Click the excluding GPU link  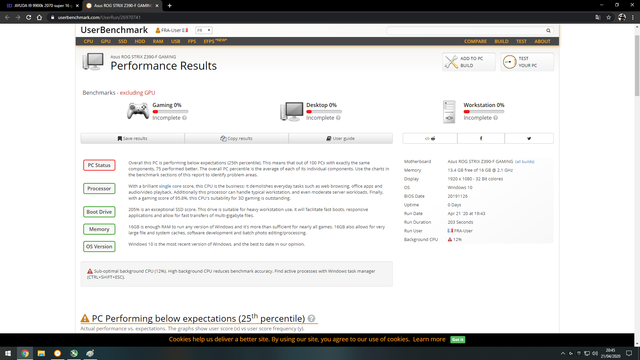(x=137, y=93)
